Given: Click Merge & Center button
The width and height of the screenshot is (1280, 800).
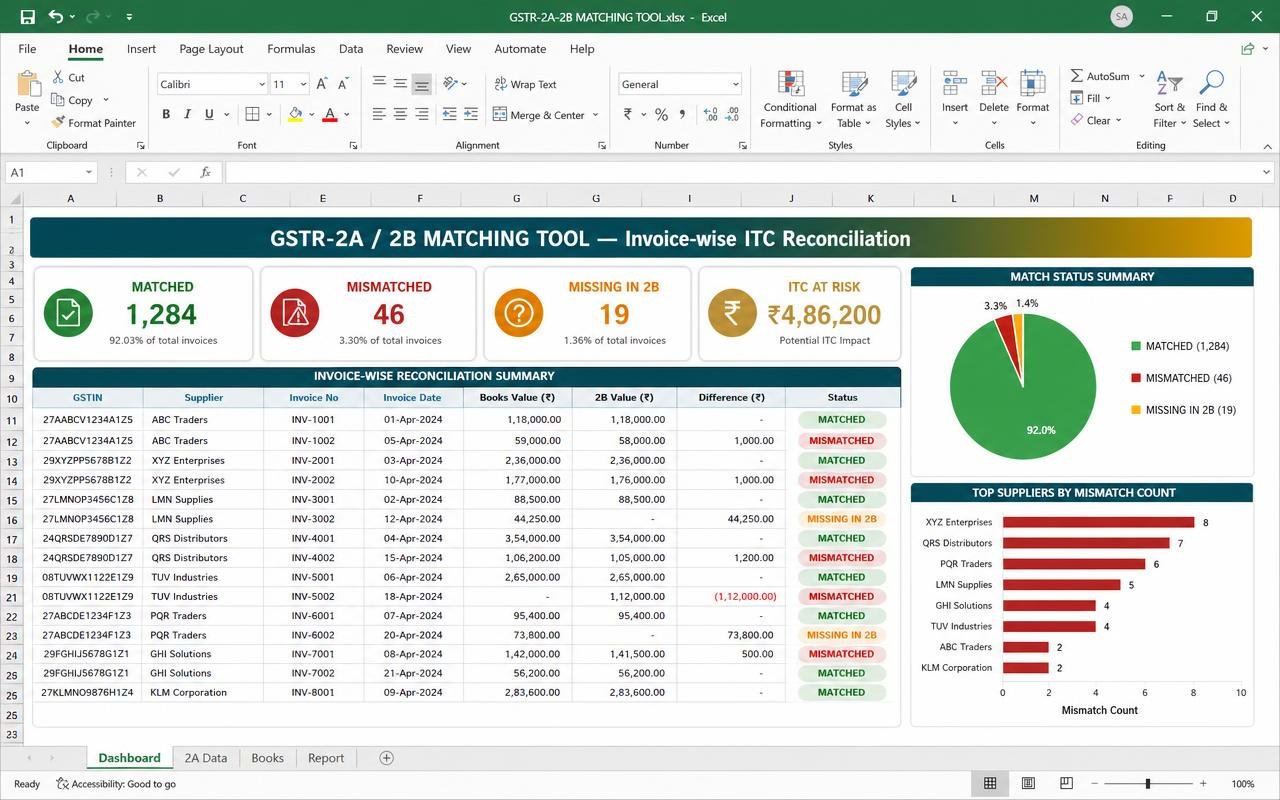Looking at the screenshot, I should pyautogui.click(x=539, y=115).
